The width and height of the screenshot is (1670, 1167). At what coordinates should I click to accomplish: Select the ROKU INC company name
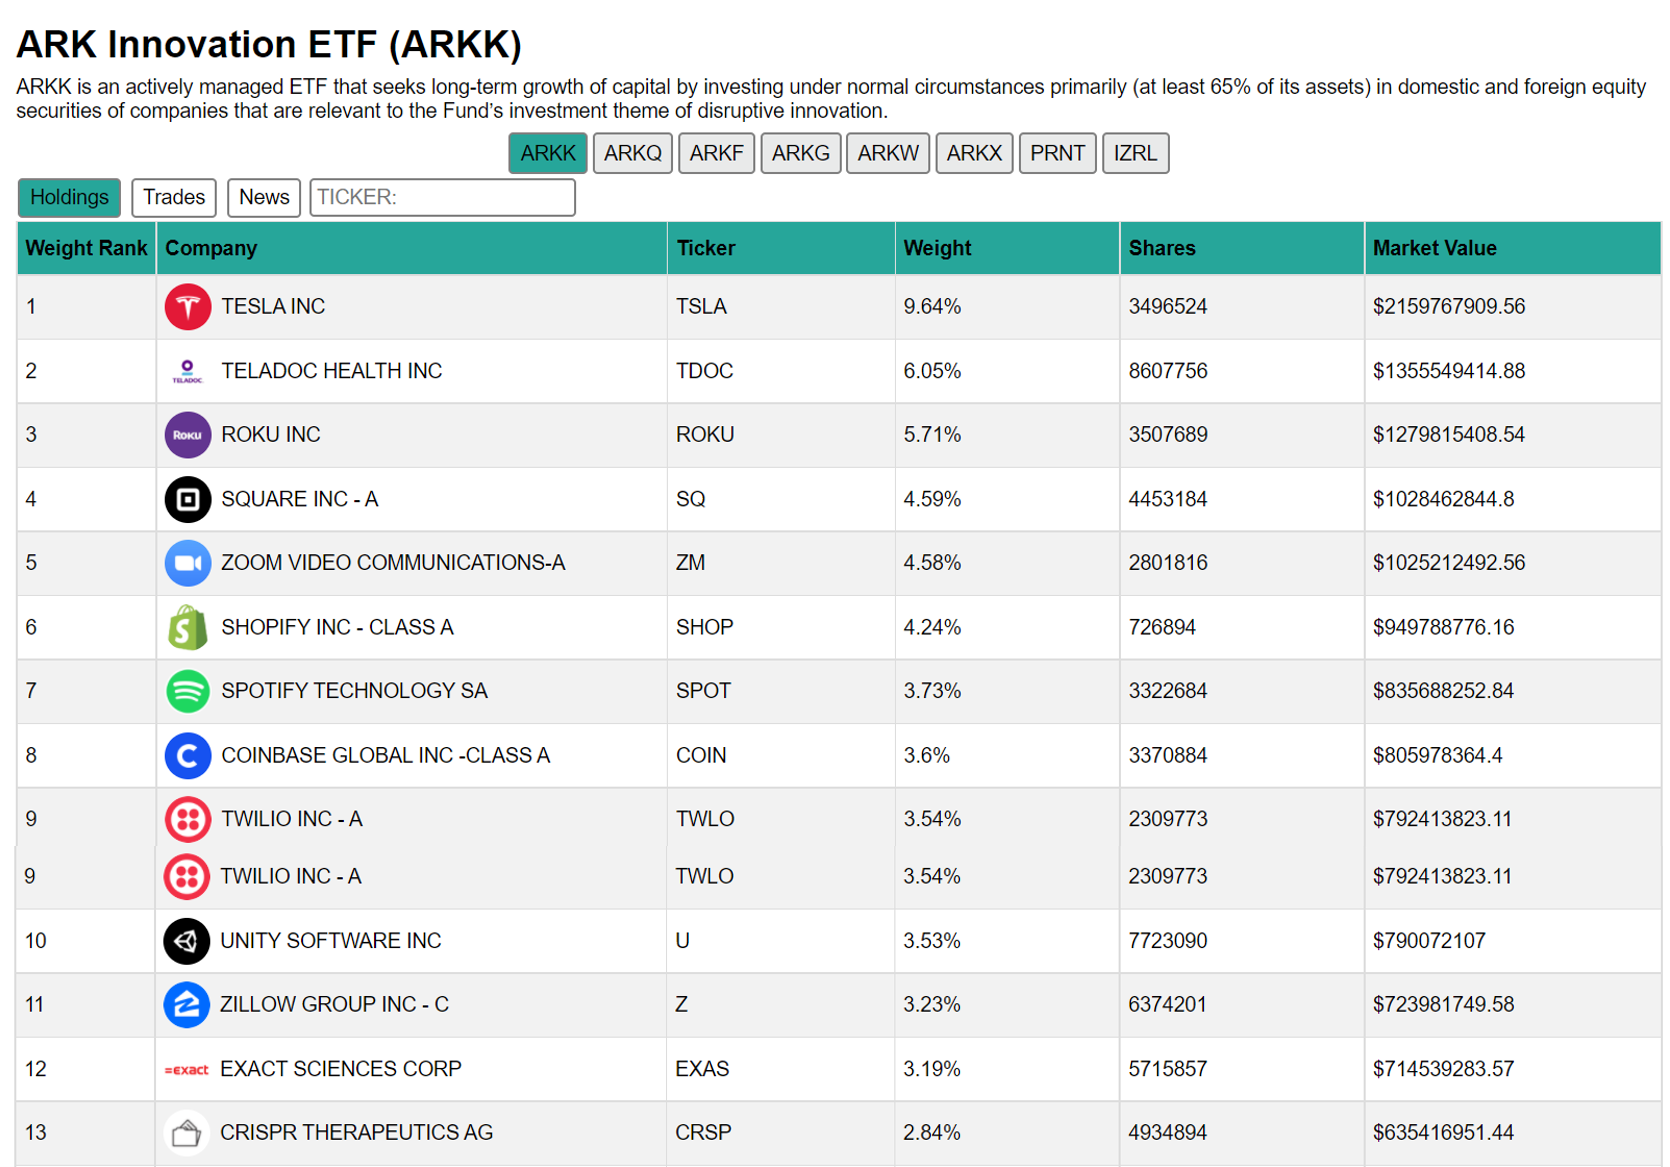tap(270, 435)
